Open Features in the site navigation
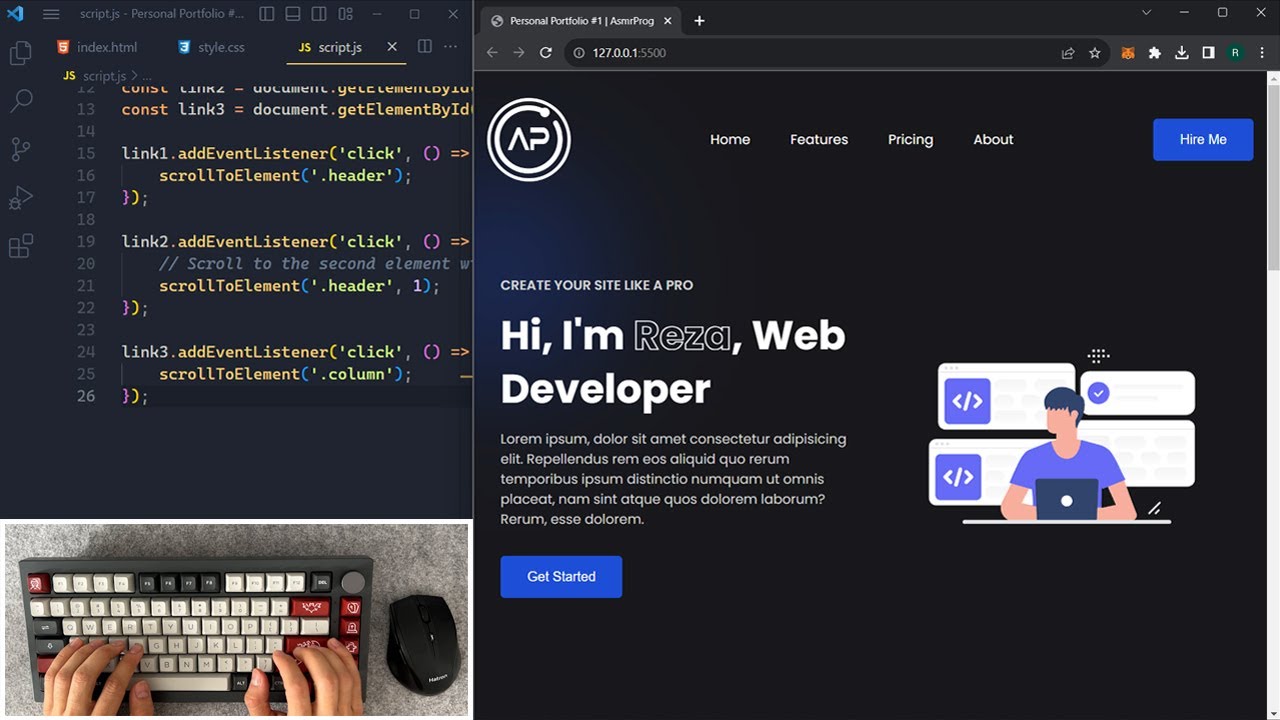Viewport: 1280px width, 720px height. (x=819, y=140)
